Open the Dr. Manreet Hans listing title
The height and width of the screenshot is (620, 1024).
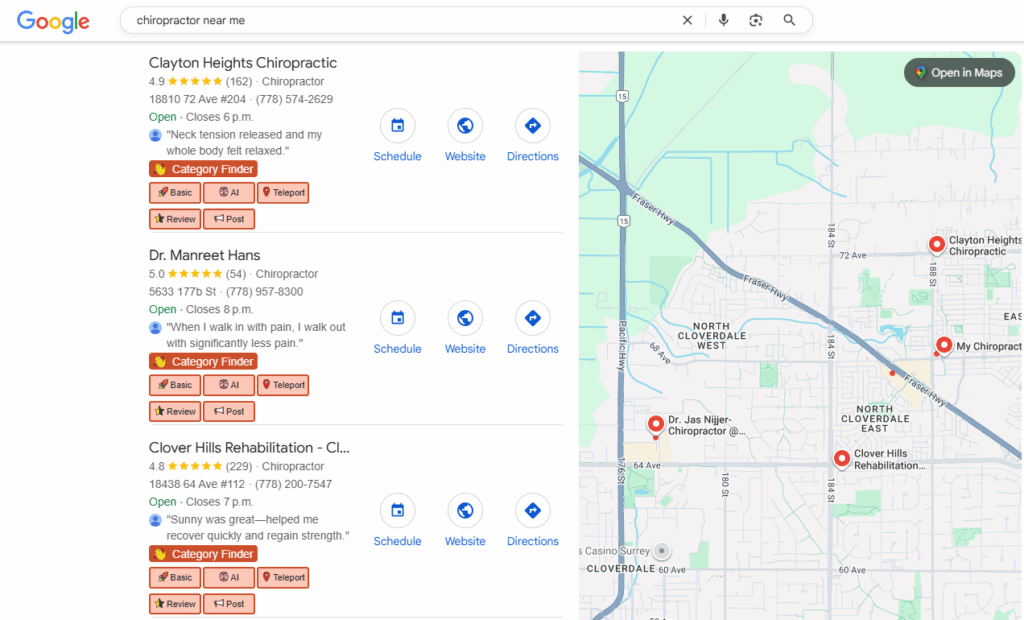[204, 255]
